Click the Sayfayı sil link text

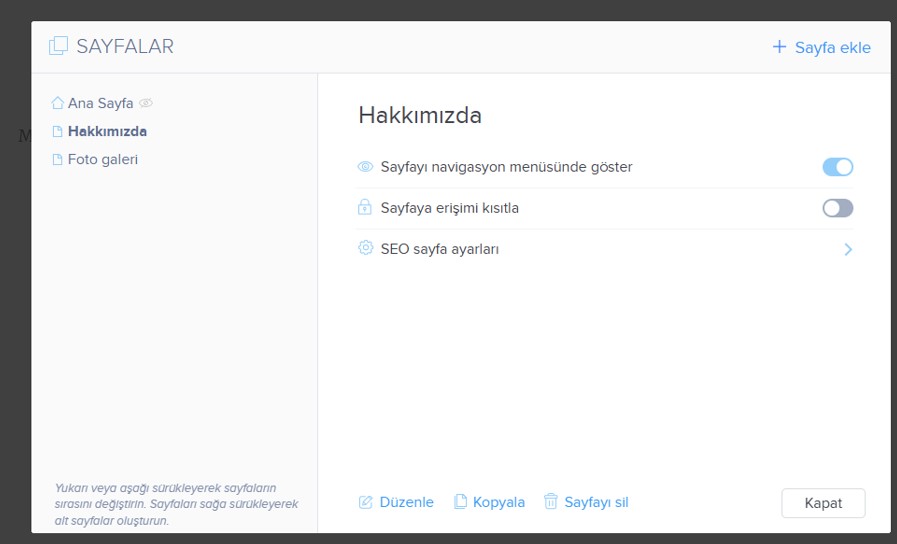pyautogui.click(x=596, y=502)
